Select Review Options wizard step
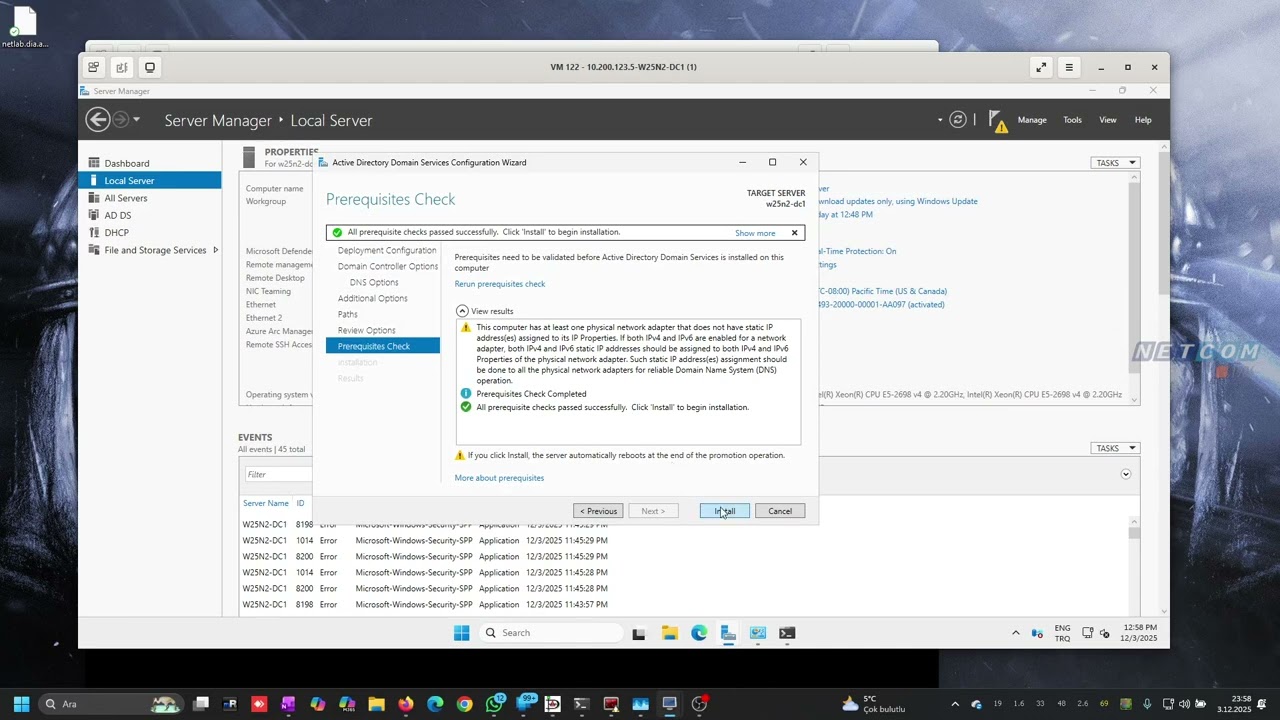 366,330
